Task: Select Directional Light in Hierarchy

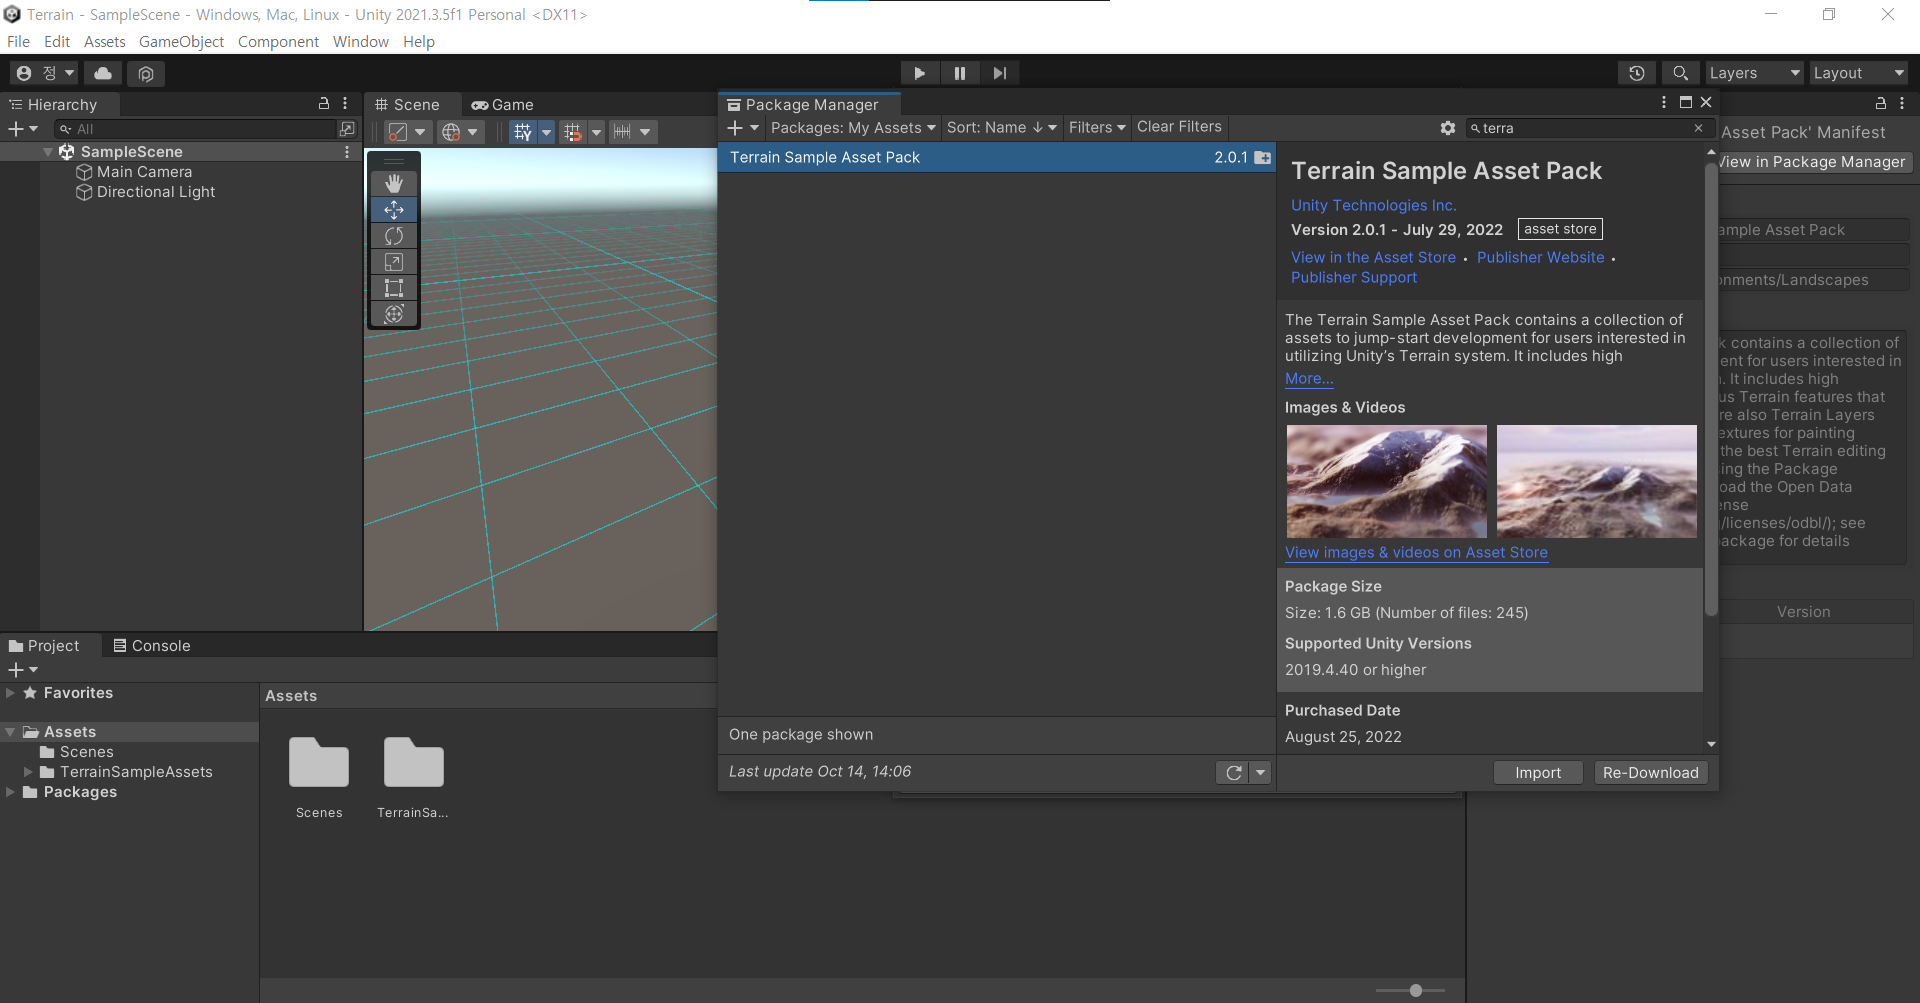Action: [155, 192]
